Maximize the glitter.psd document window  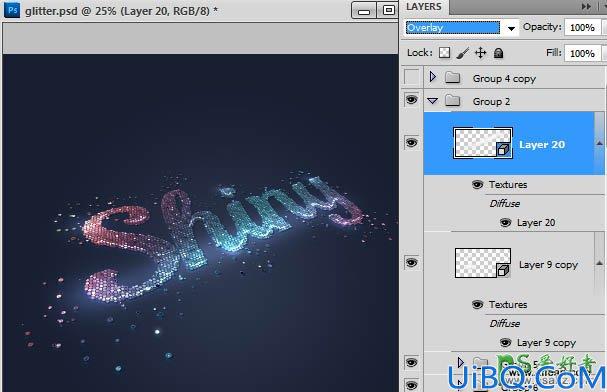389,10
